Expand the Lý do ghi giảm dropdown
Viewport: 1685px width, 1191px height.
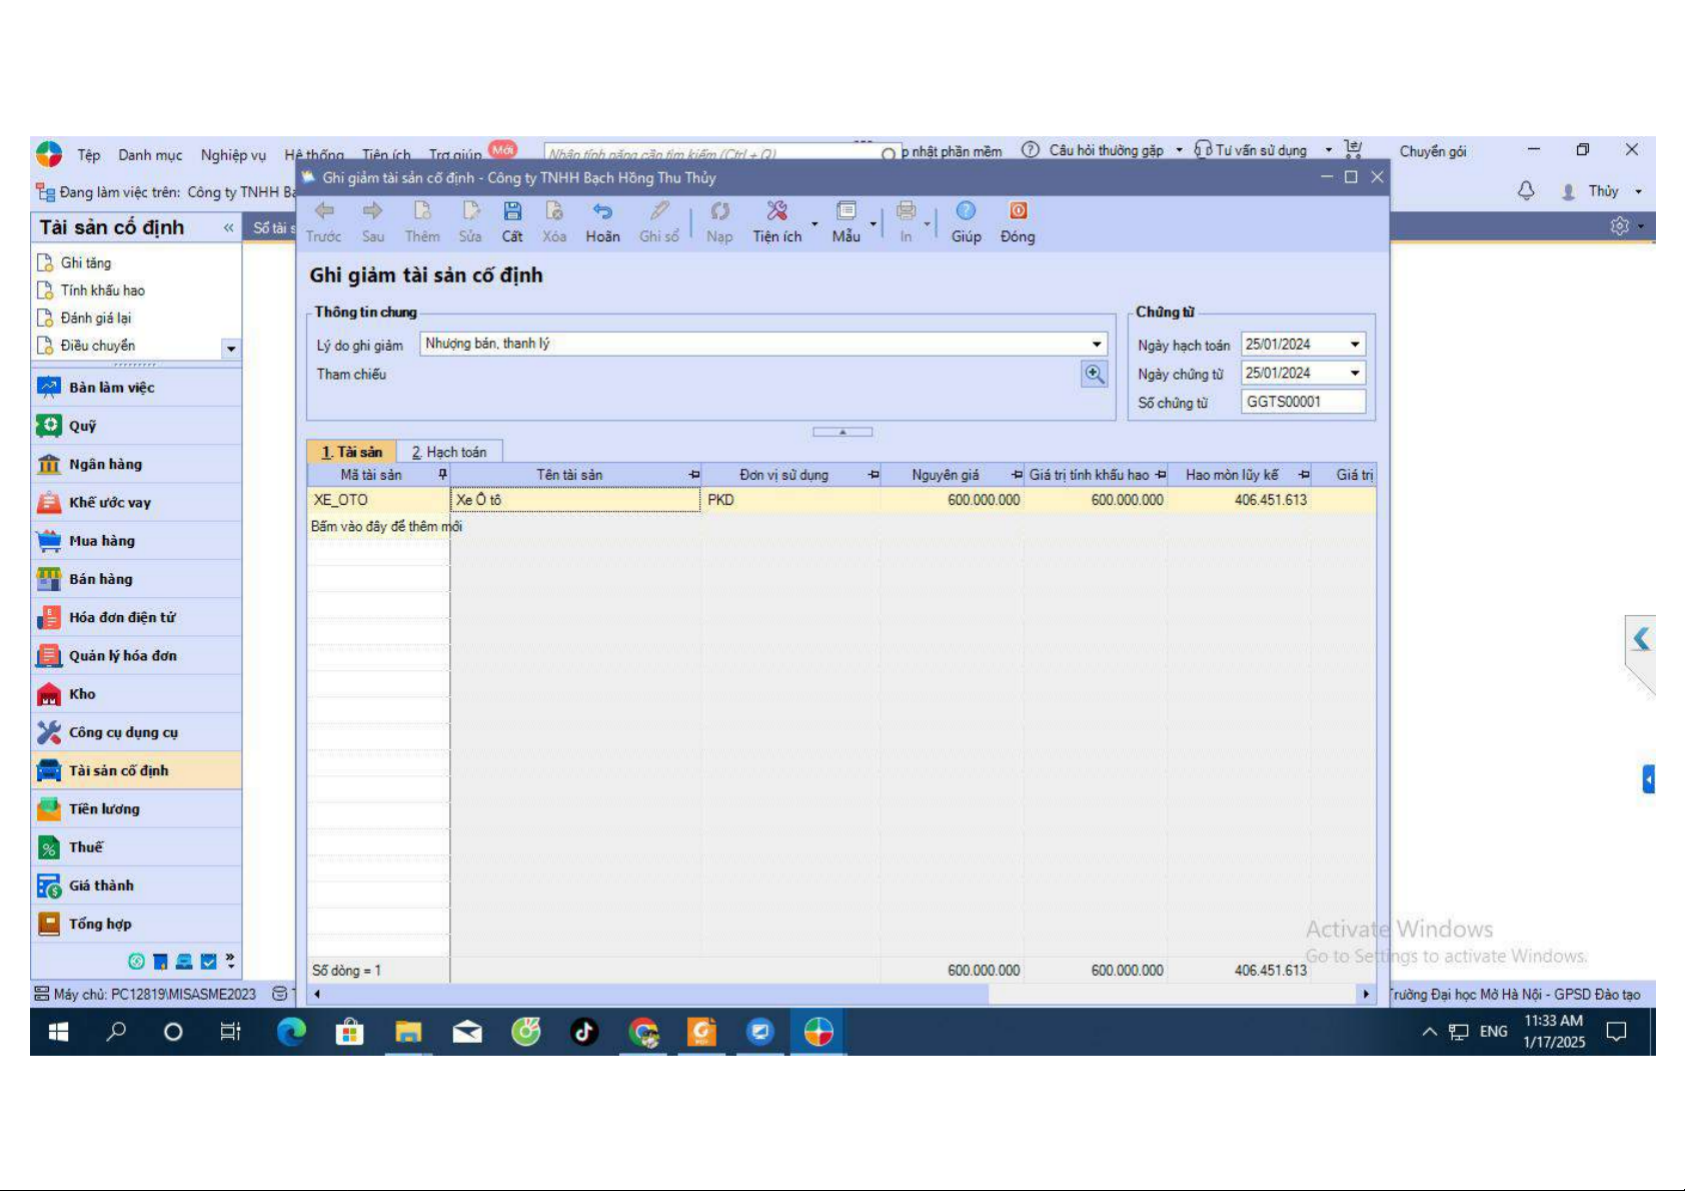[x=1096, y=344]
